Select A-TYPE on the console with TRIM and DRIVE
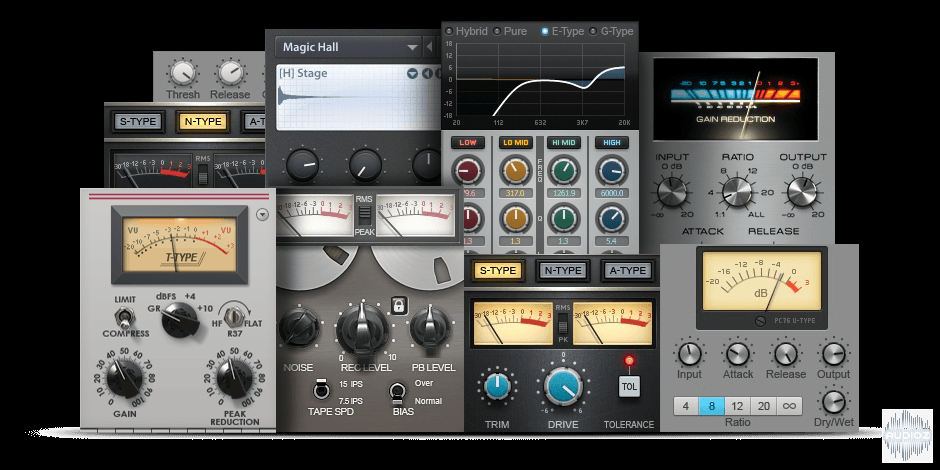940x470 pixels. [x=626, y=271]
